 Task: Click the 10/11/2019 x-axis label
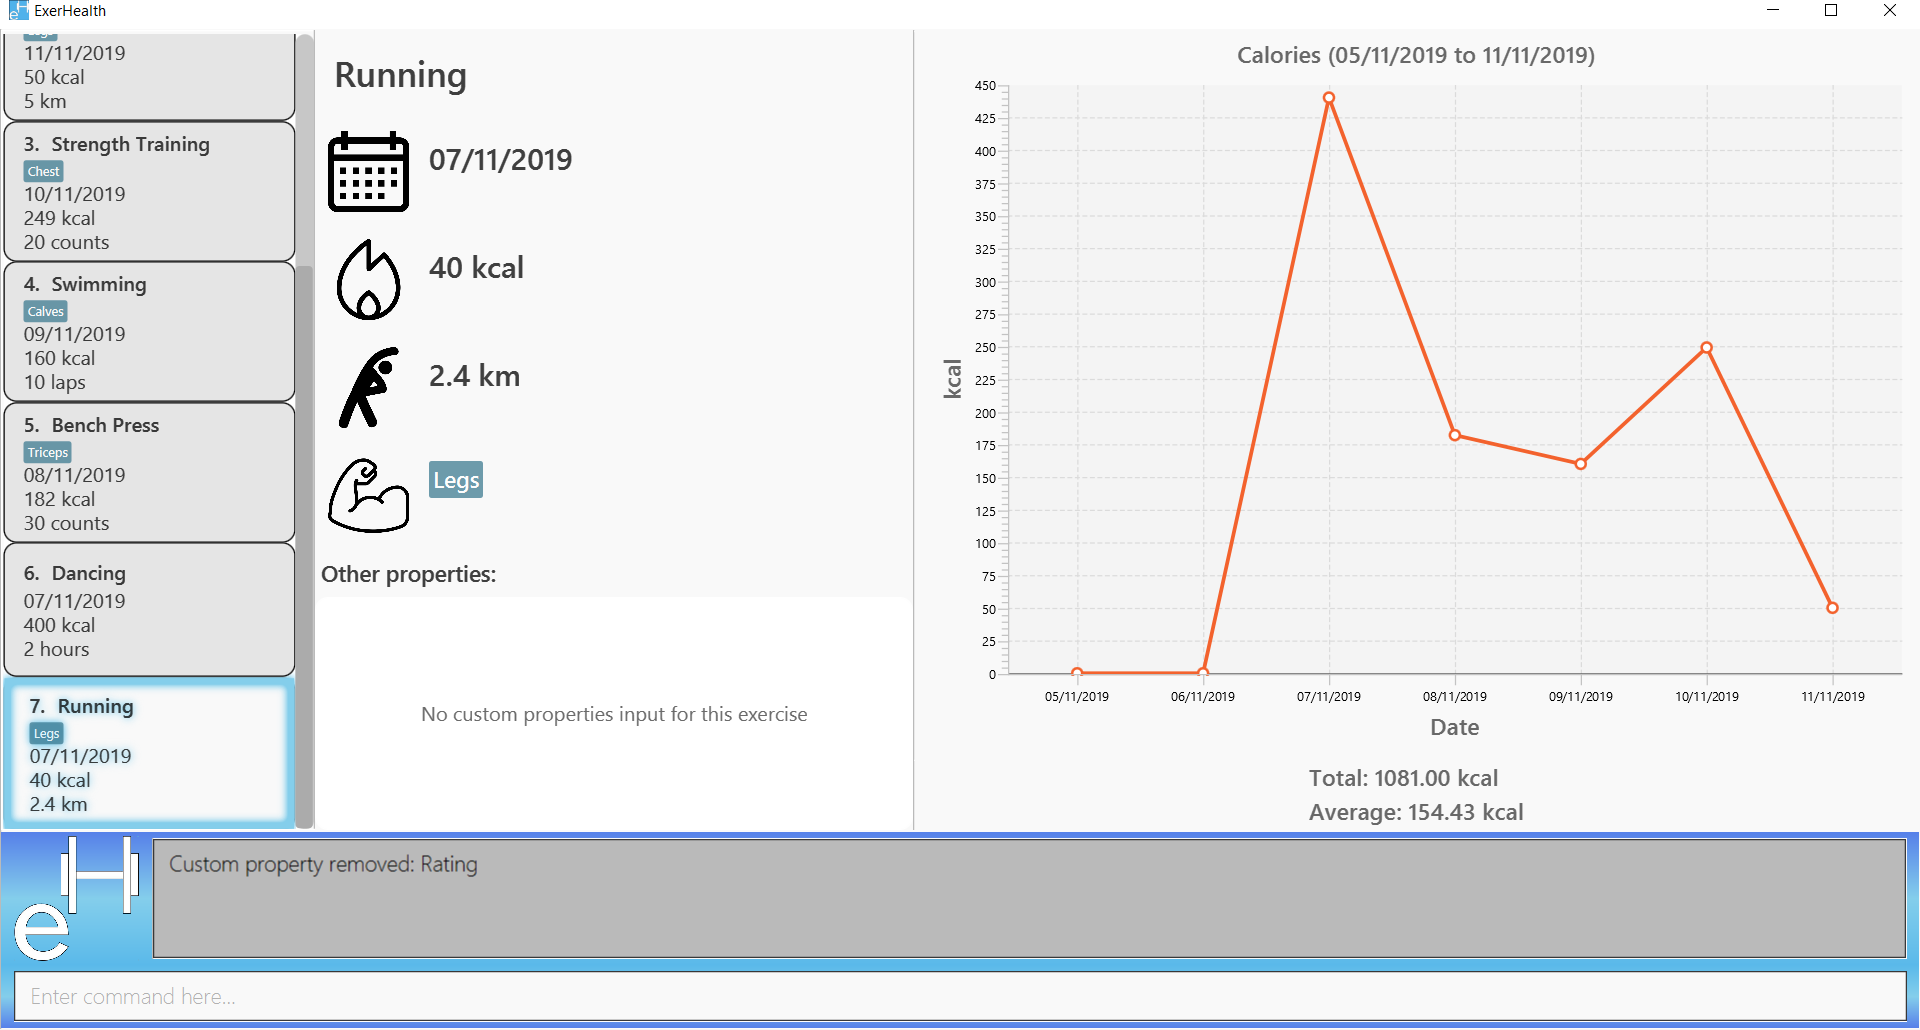[x=1707, y=696]
